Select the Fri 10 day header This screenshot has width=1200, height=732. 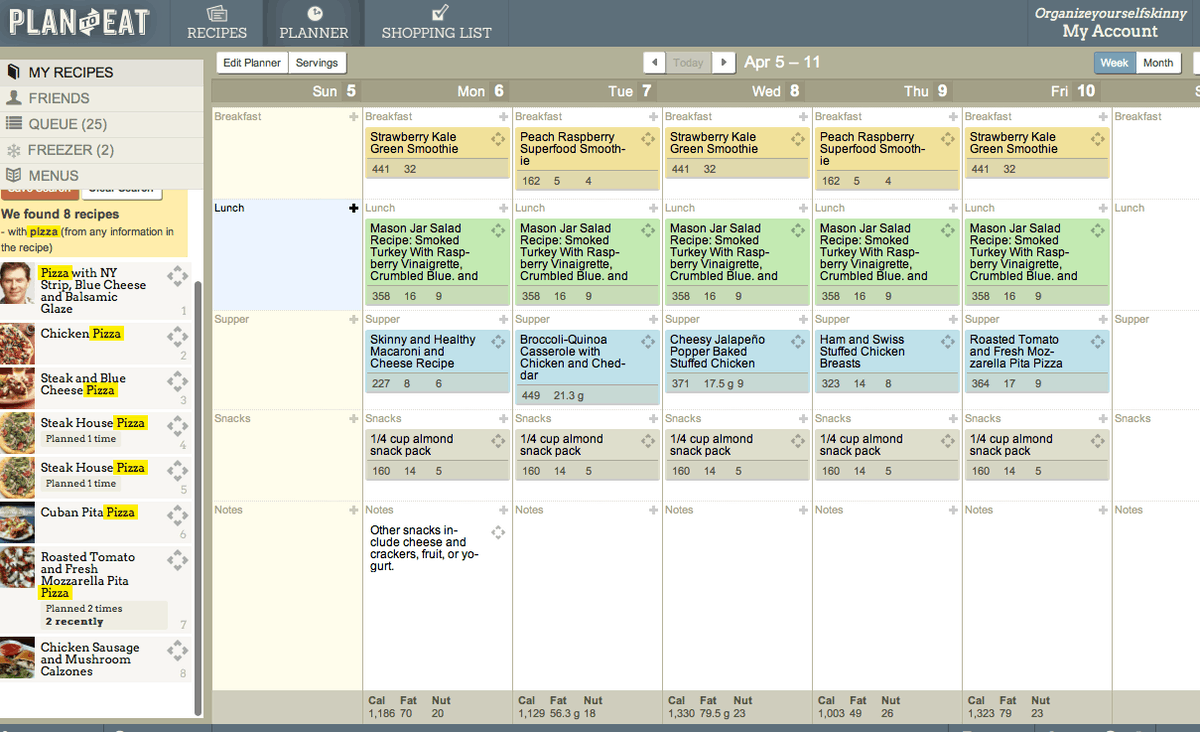1037,91
